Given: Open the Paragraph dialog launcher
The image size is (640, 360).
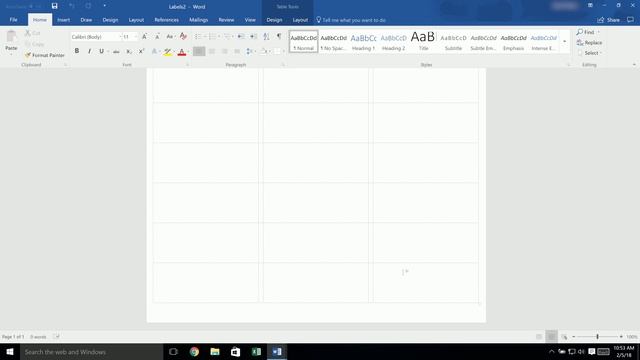Looking at the screenshot, I should click(x=282, y=65).
